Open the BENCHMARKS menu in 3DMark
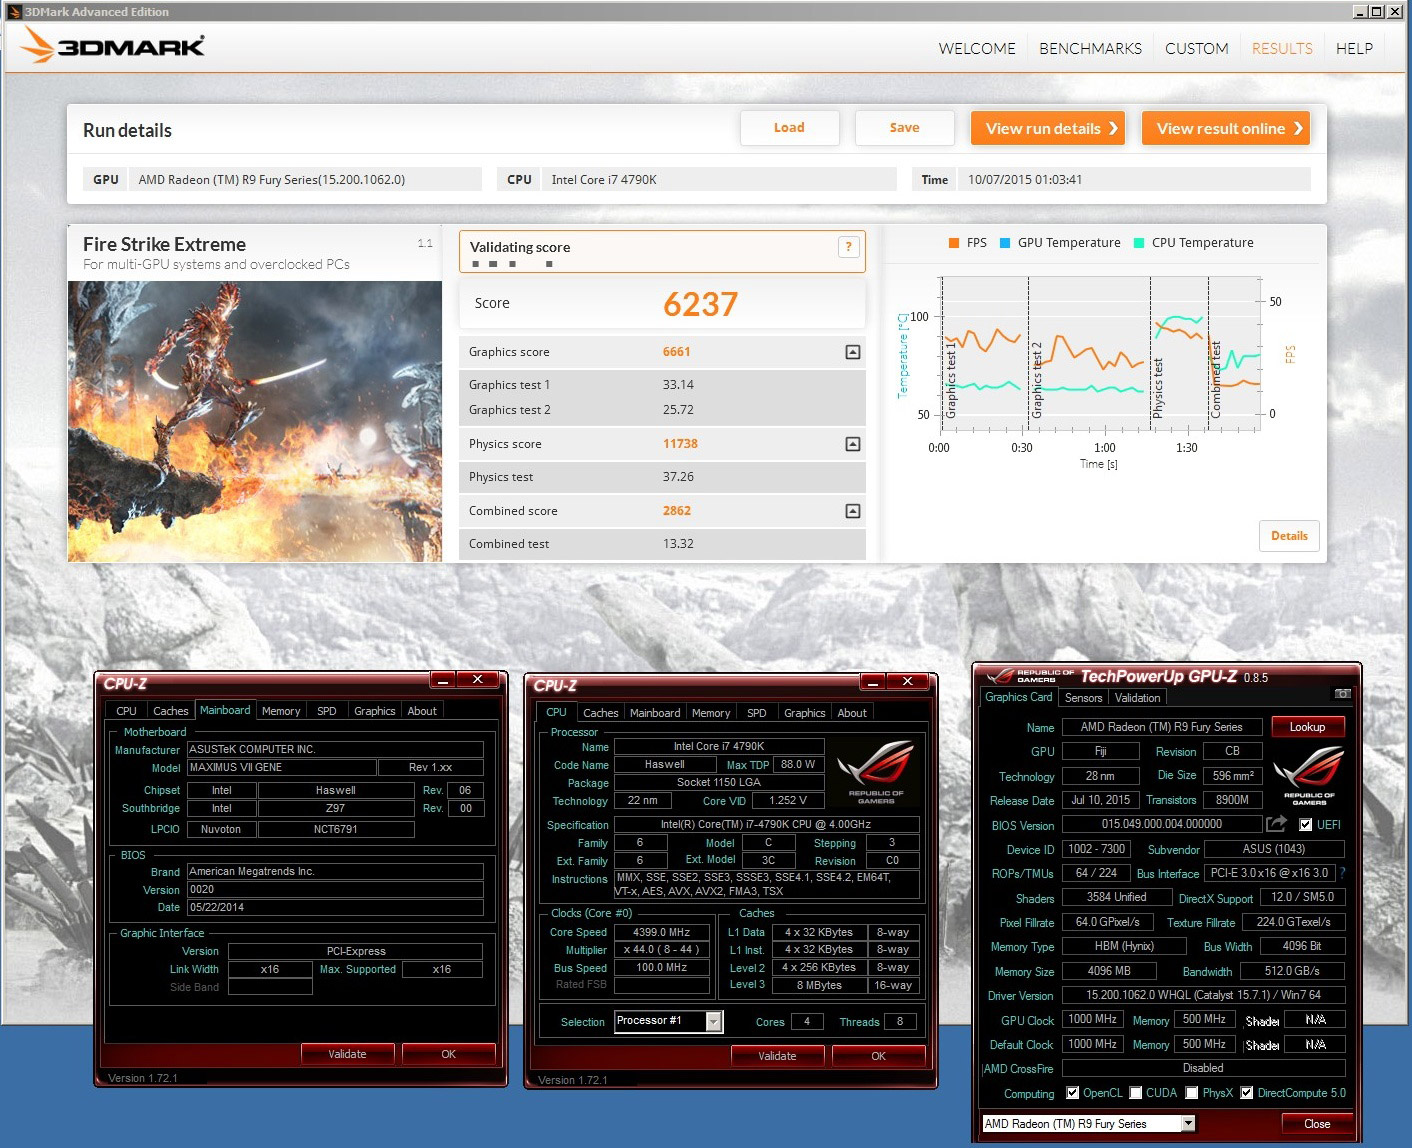The height and width of the screenshot is (1148, 1412). pos(1090,48)
